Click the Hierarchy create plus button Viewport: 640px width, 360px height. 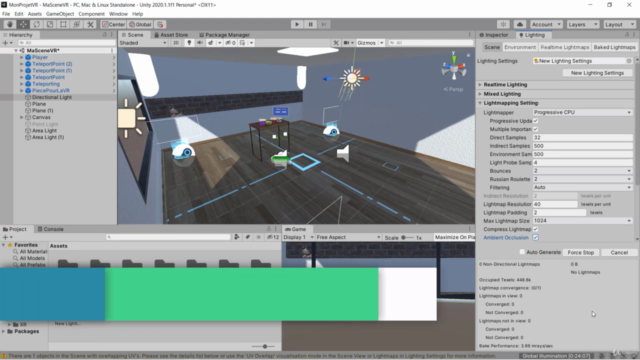(7, 43)
